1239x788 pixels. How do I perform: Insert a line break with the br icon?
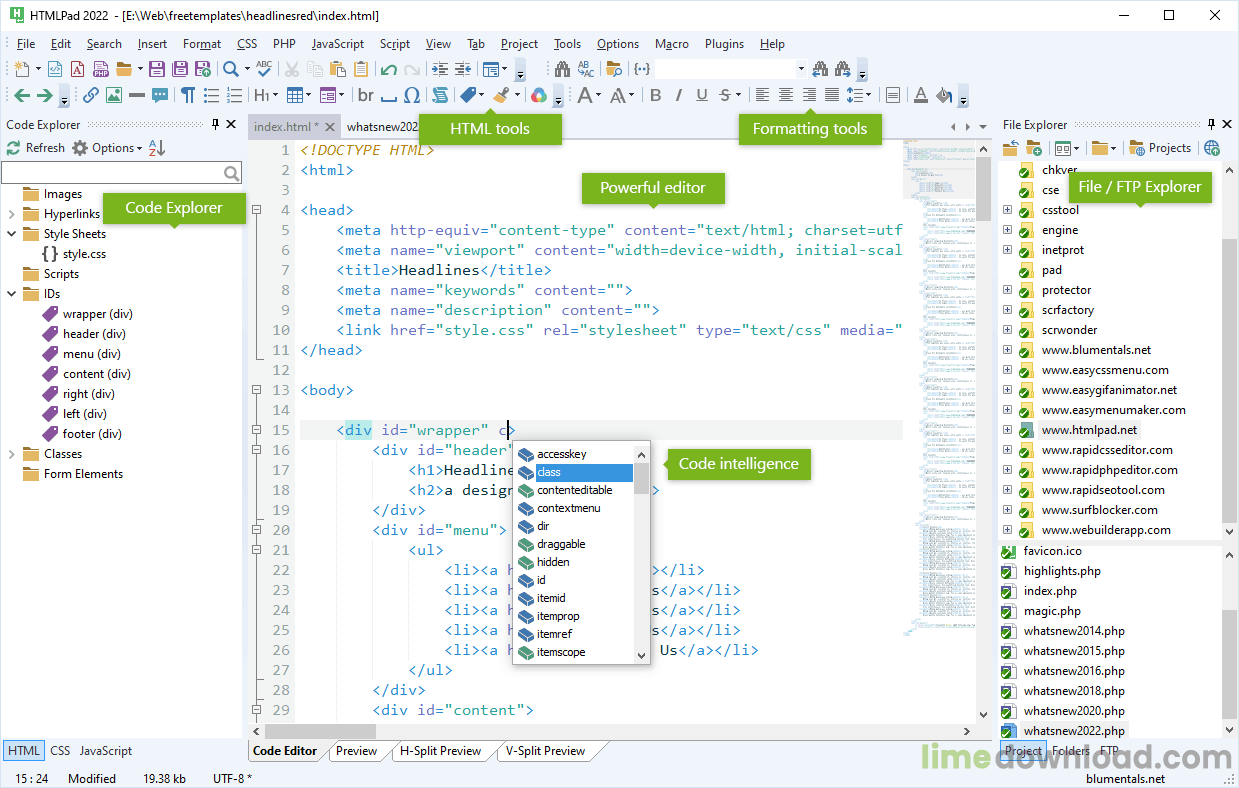tap(366, 96)
